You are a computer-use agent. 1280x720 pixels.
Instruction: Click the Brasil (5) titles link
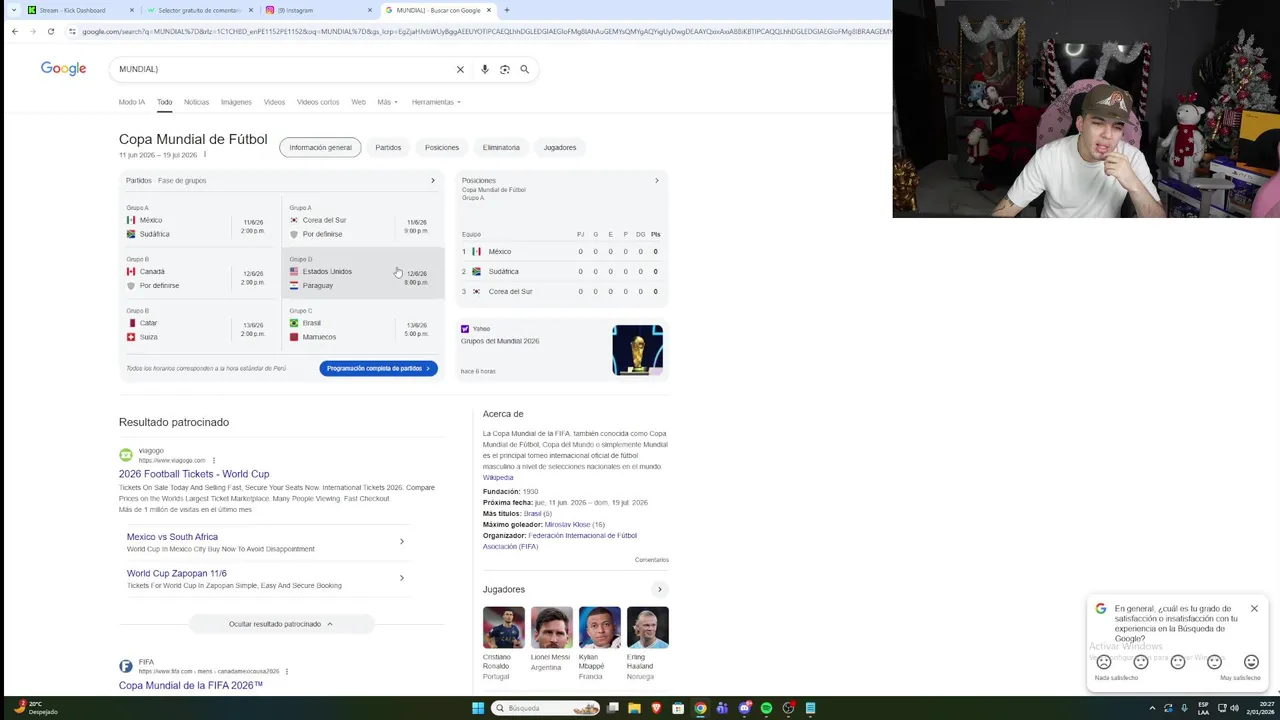coord(538,514)
